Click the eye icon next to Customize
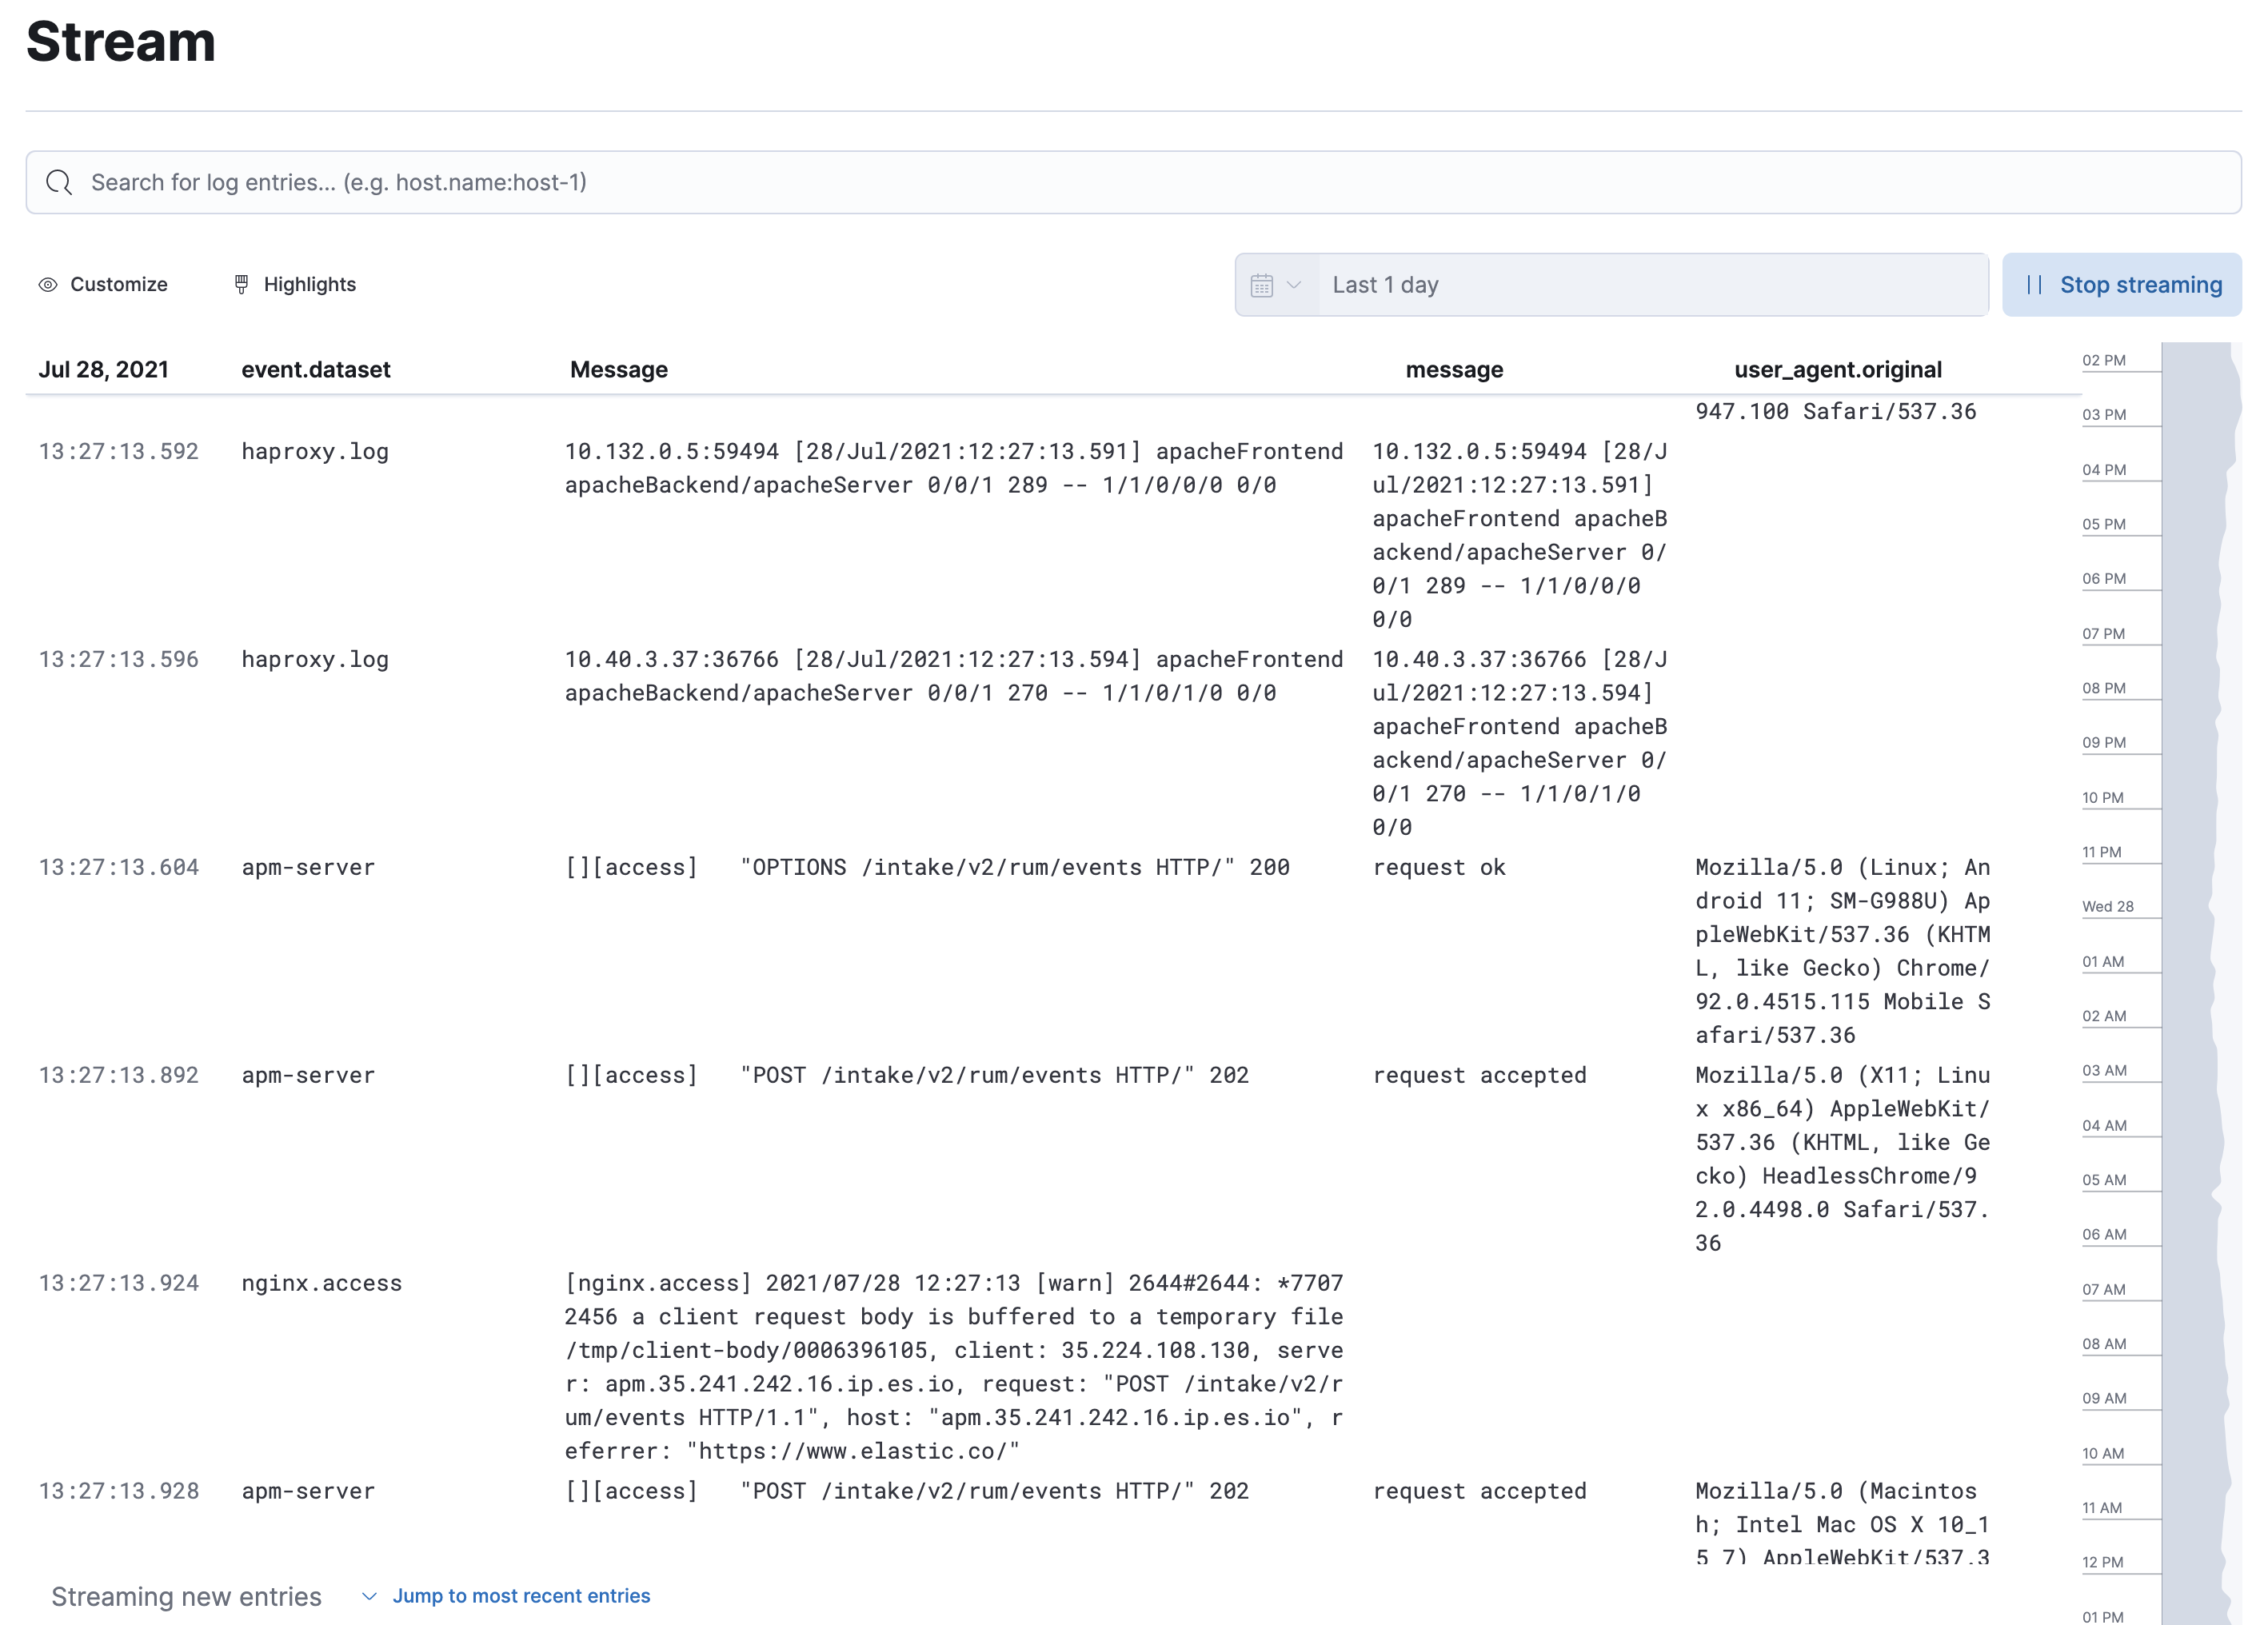The image size is (2268, 1625). click(x=47, y=285)
